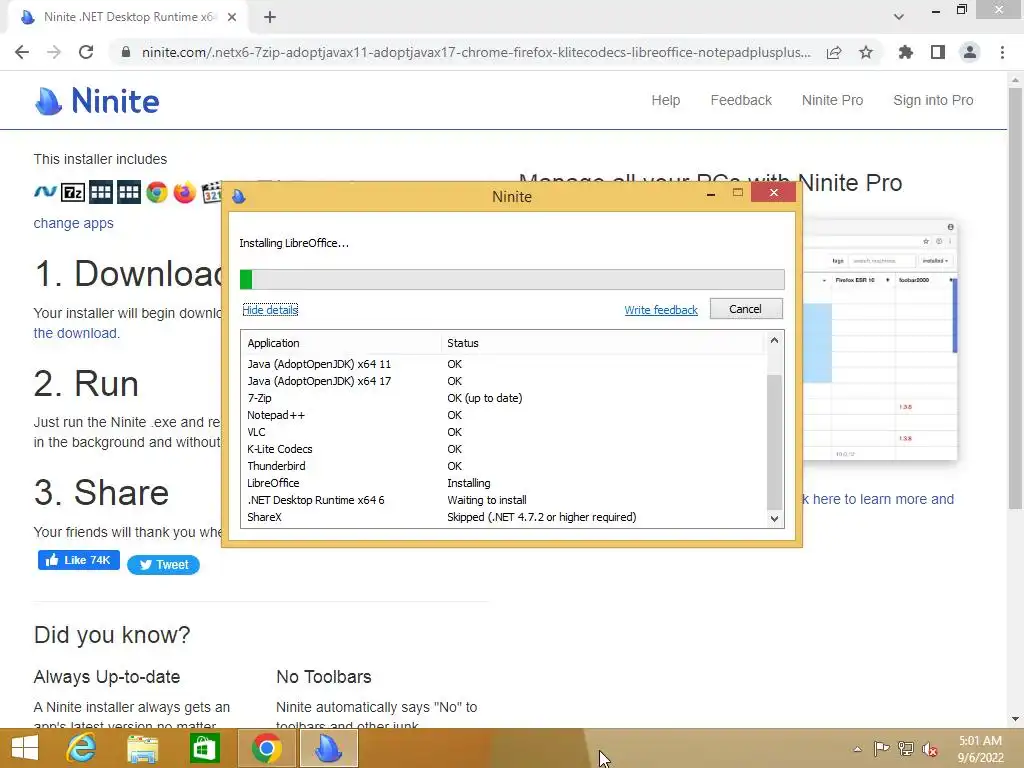The height and width of the screenshot is (768, 1024).
Task: Select the Thunderbird row
Action: point(503,466)
